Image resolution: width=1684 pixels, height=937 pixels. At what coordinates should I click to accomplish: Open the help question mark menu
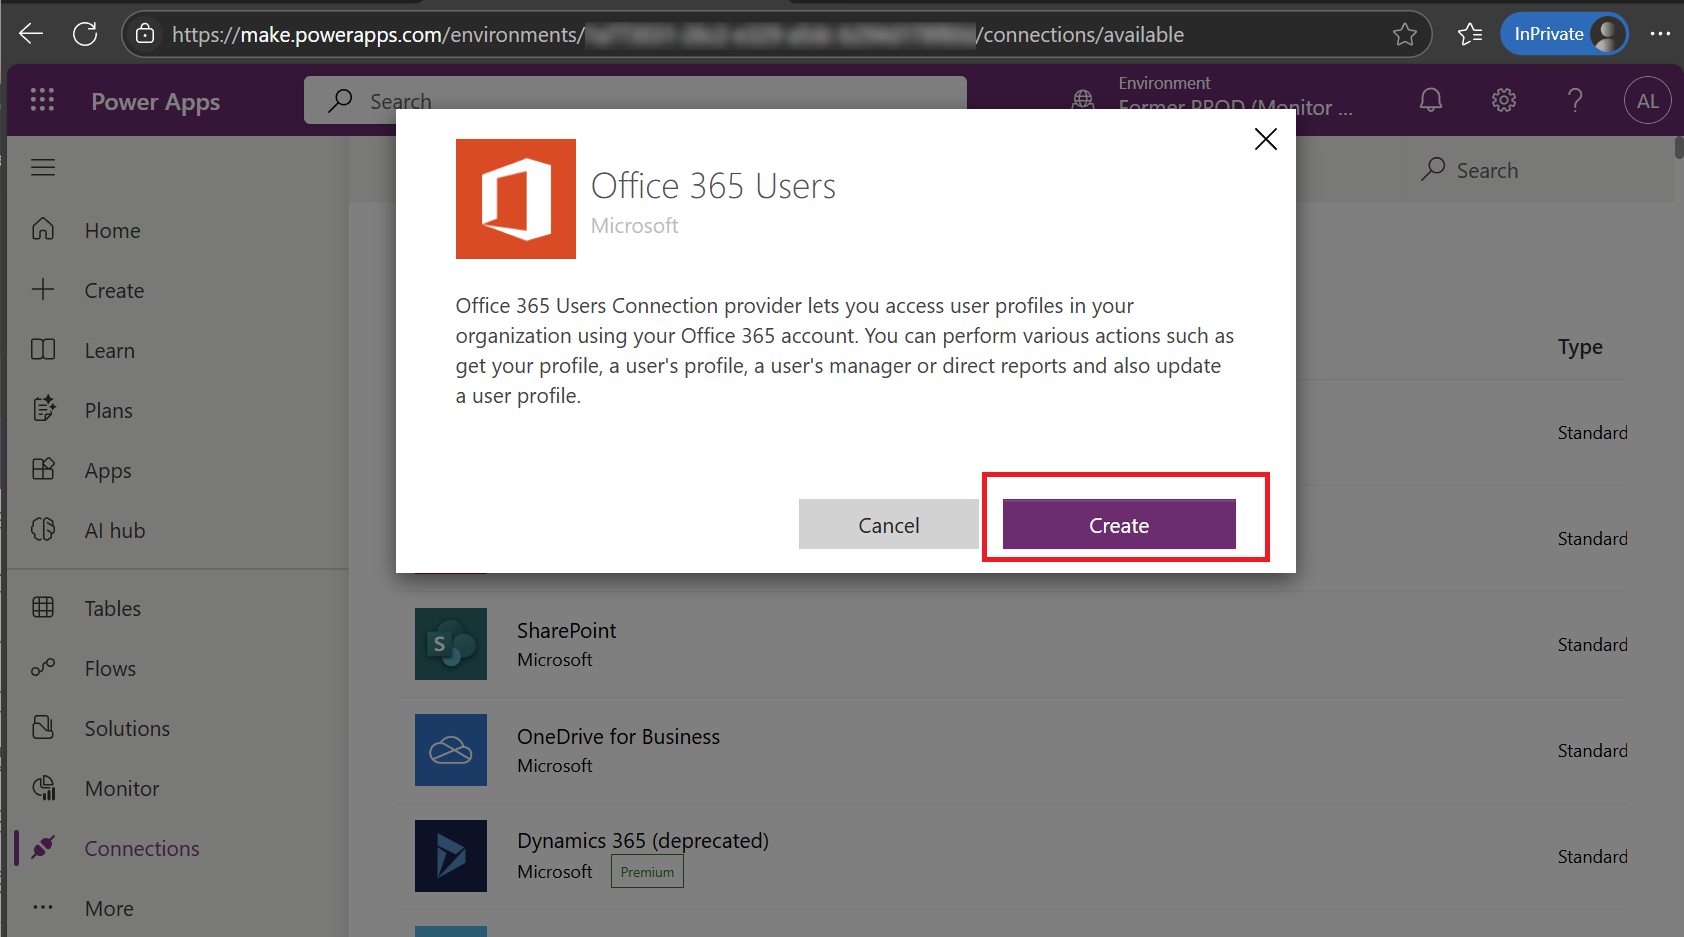[1575, 100]
